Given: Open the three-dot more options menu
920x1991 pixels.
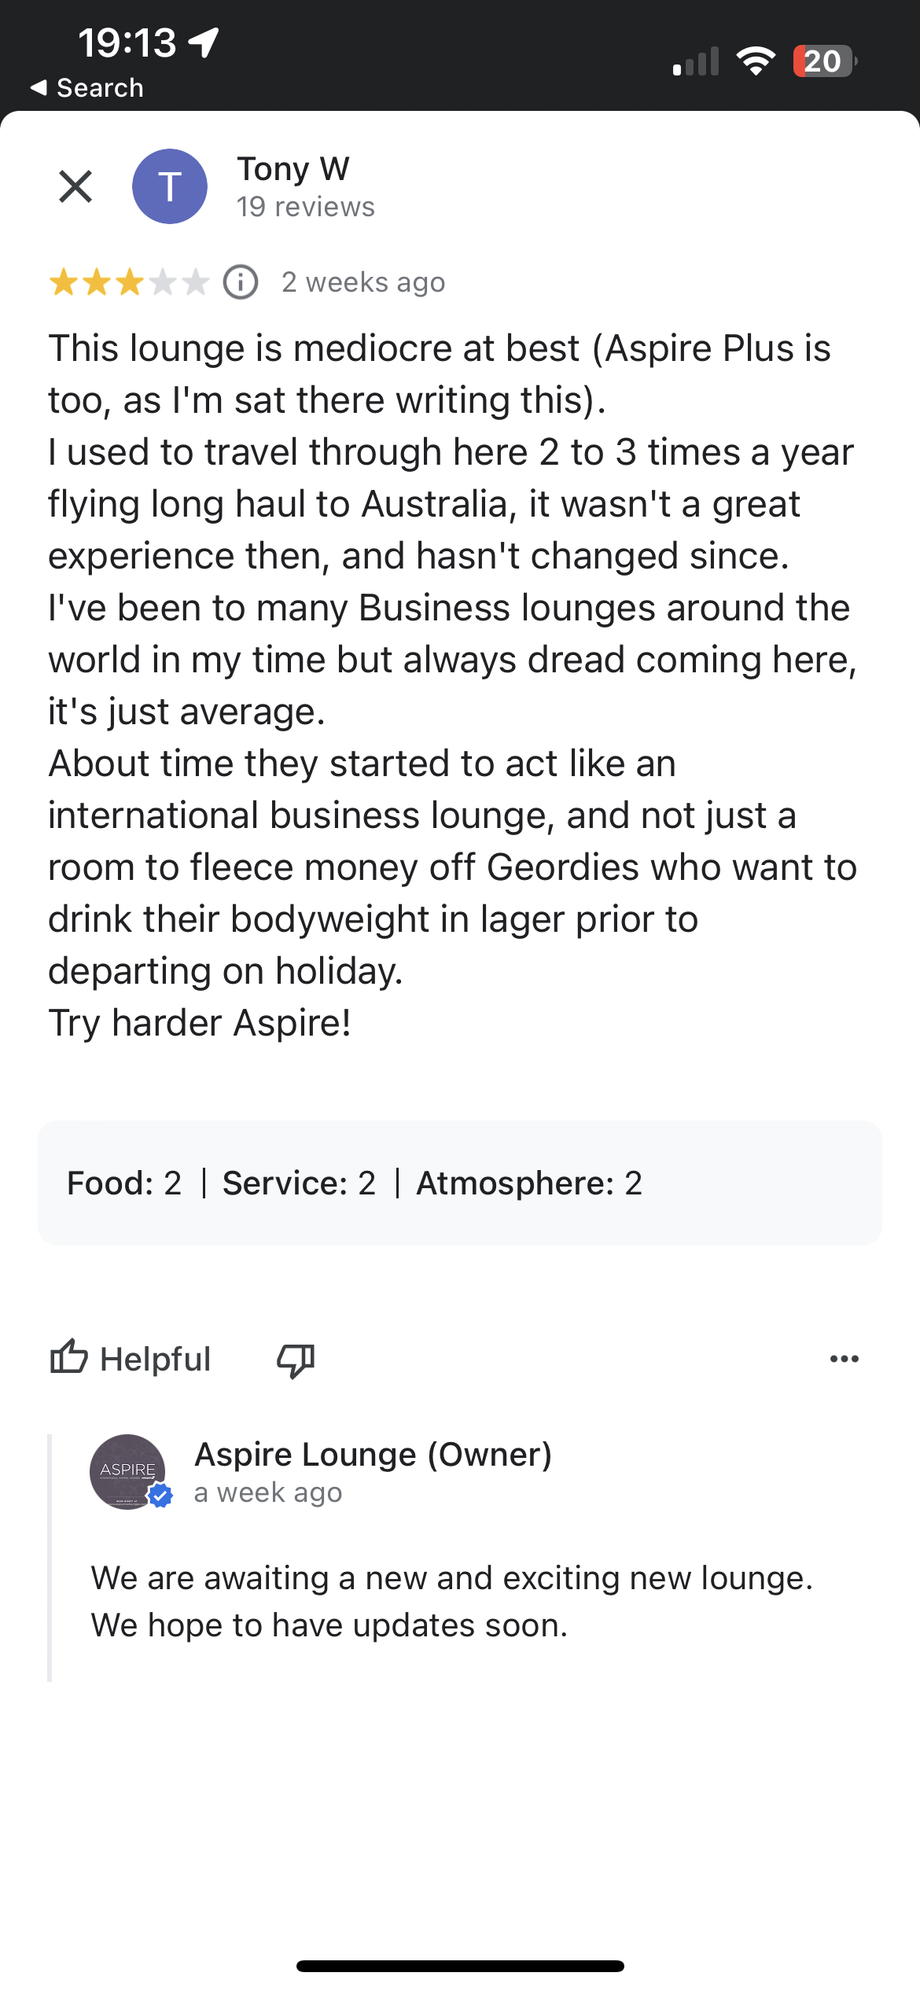Looking at the screenshot, I should click(844, 1358).
